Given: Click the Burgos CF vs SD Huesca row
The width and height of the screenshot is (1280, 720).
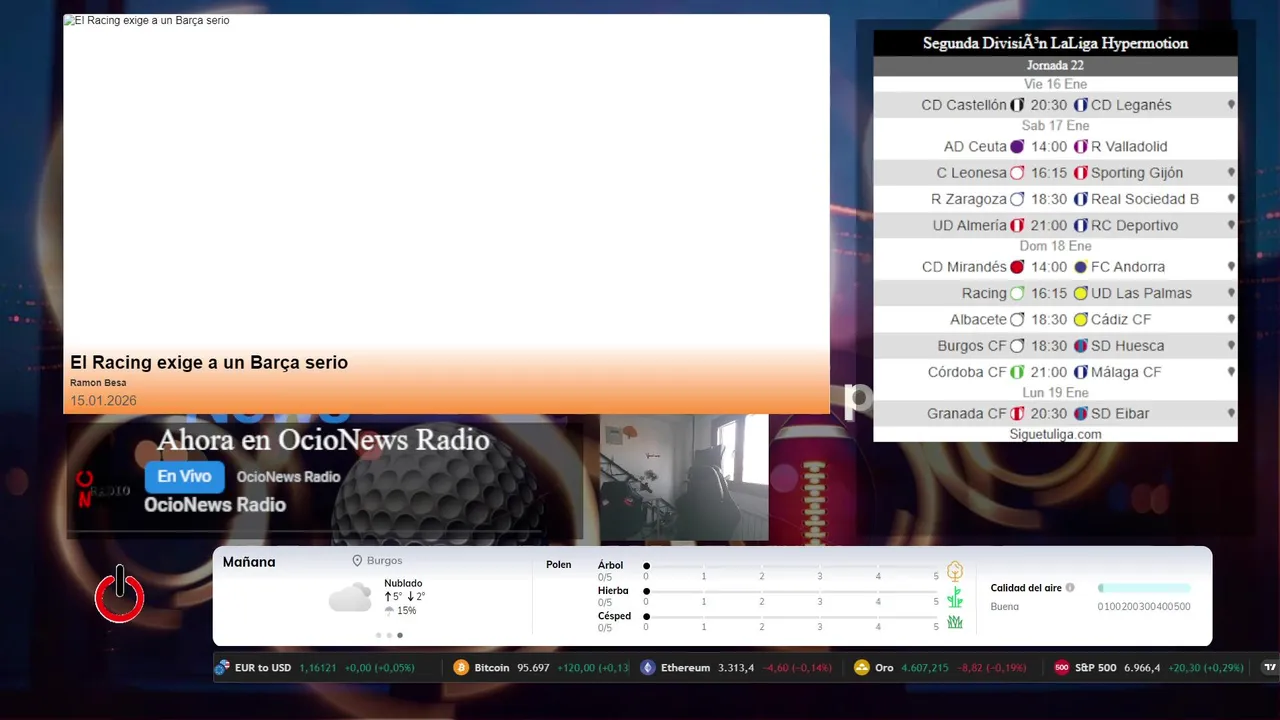Looking at the screenshot, I should tap(1055, 346).
